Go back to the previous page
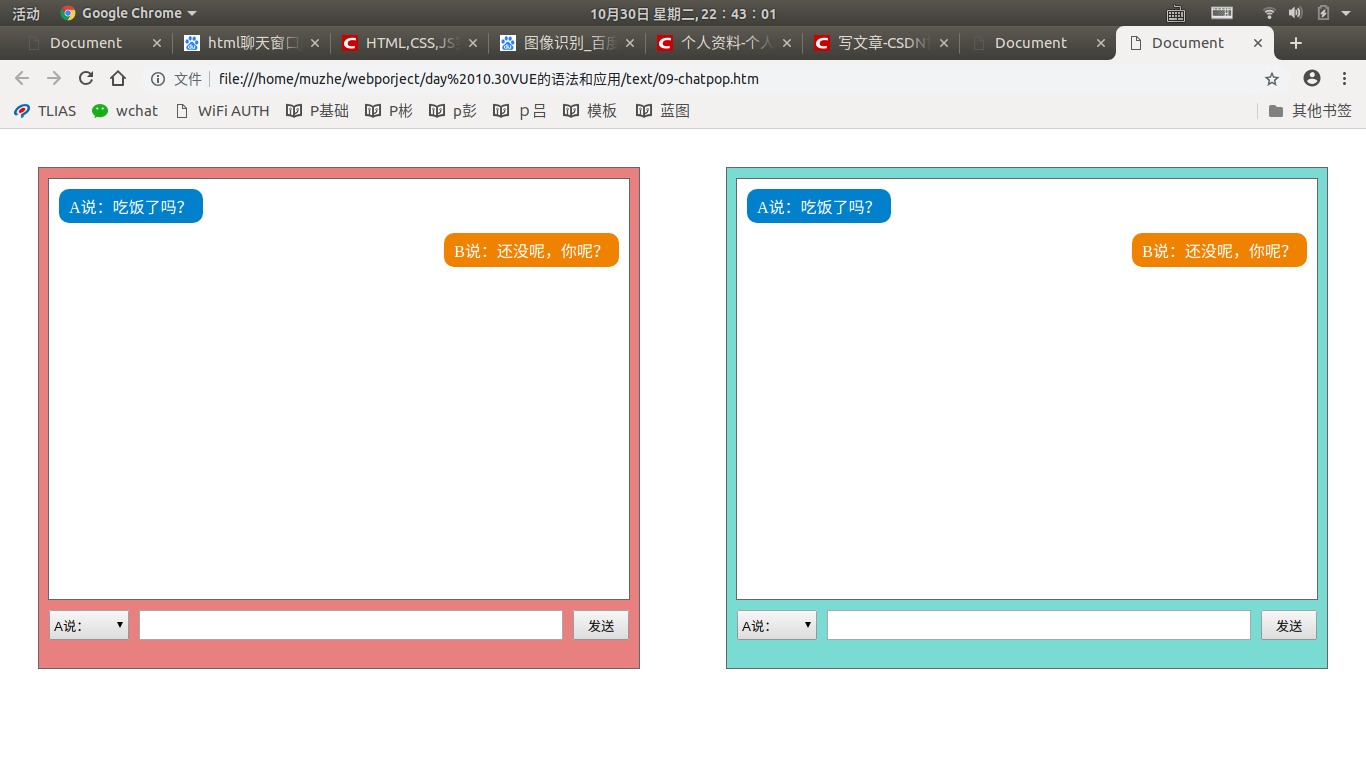Screen dimensions: 1366x768 pos(22,79)
